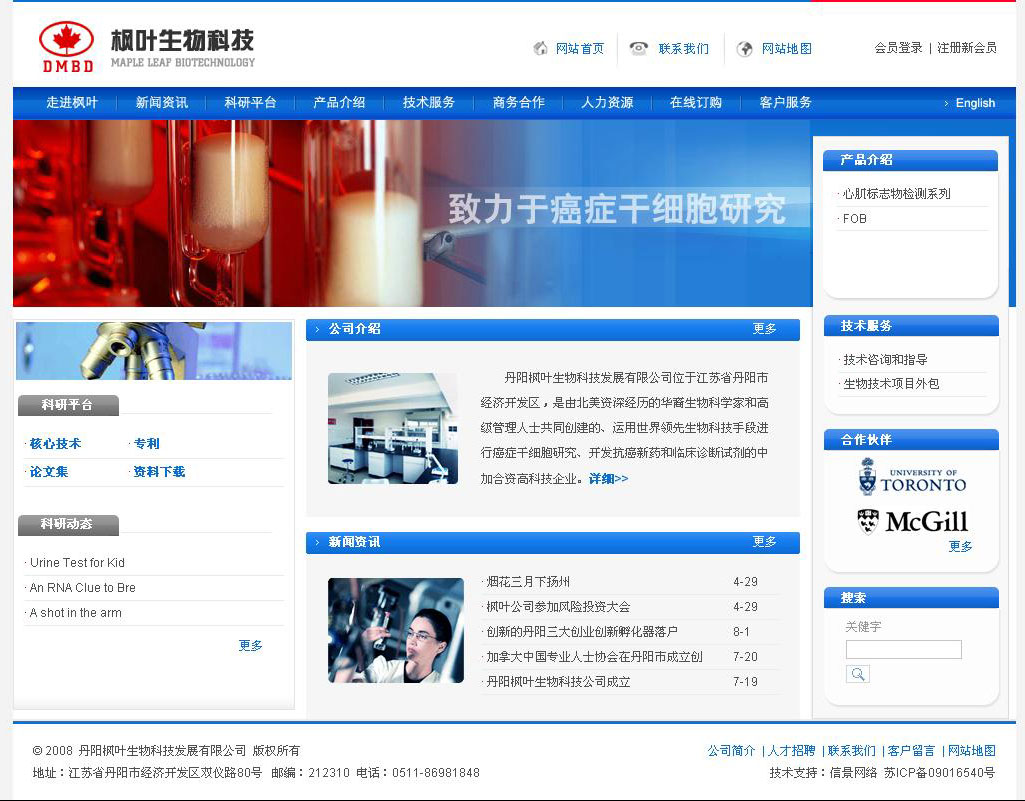The width and height of the screenshot is (1025, 801).
Task: Click 更多 in the 公司介绍 header
Action: pos(764,329)
